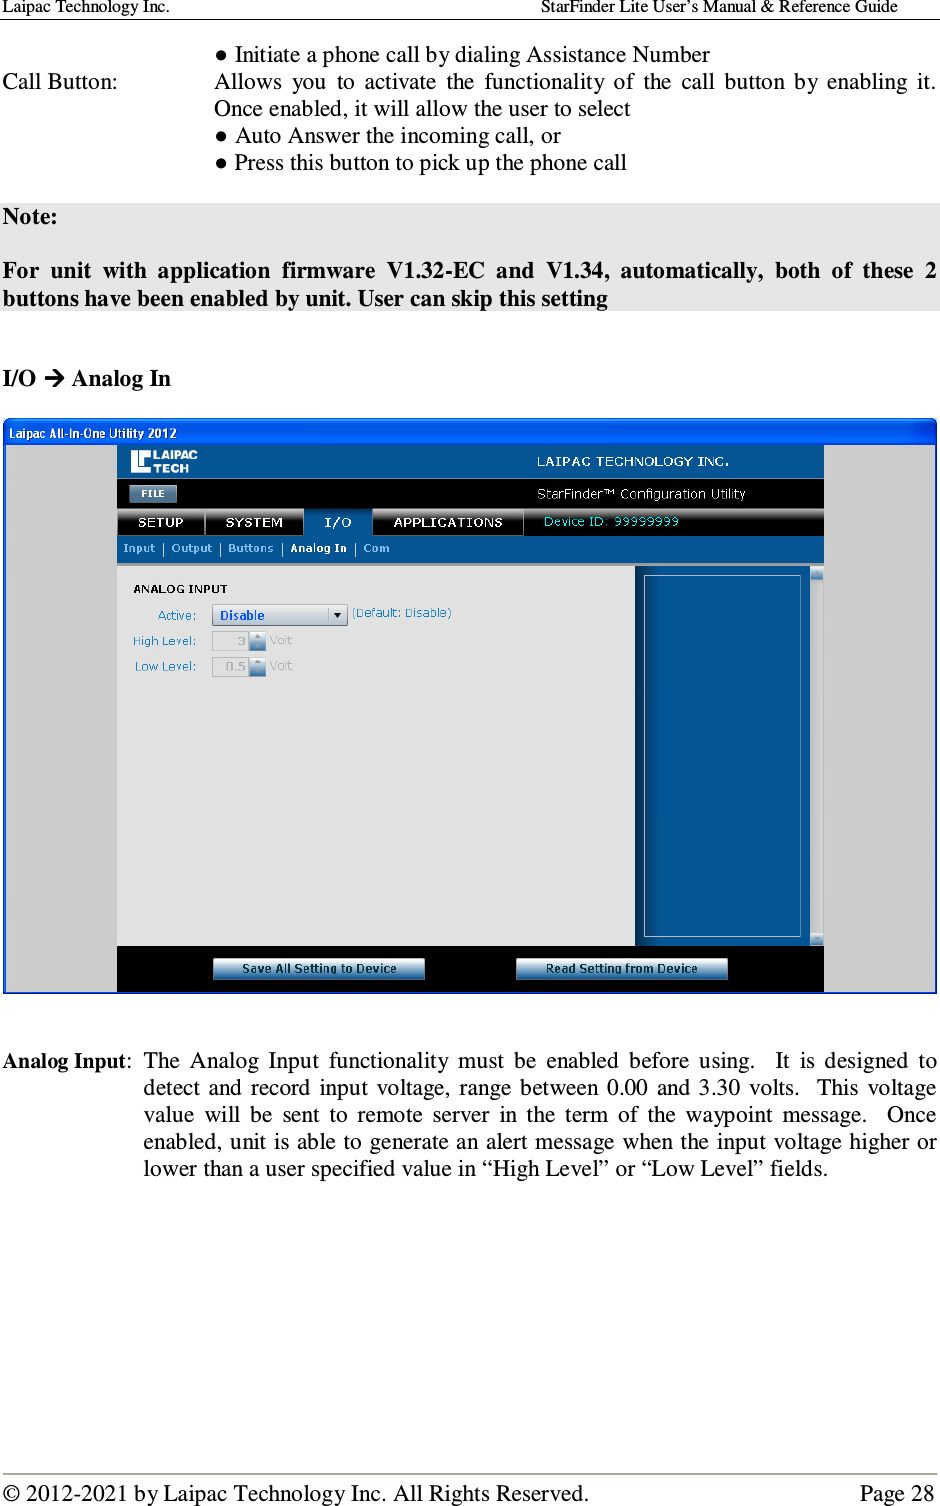Click the LAIPAC TECHNOLOGY INC. header text
Screen dimensions: 940x1506
point(633,461)
